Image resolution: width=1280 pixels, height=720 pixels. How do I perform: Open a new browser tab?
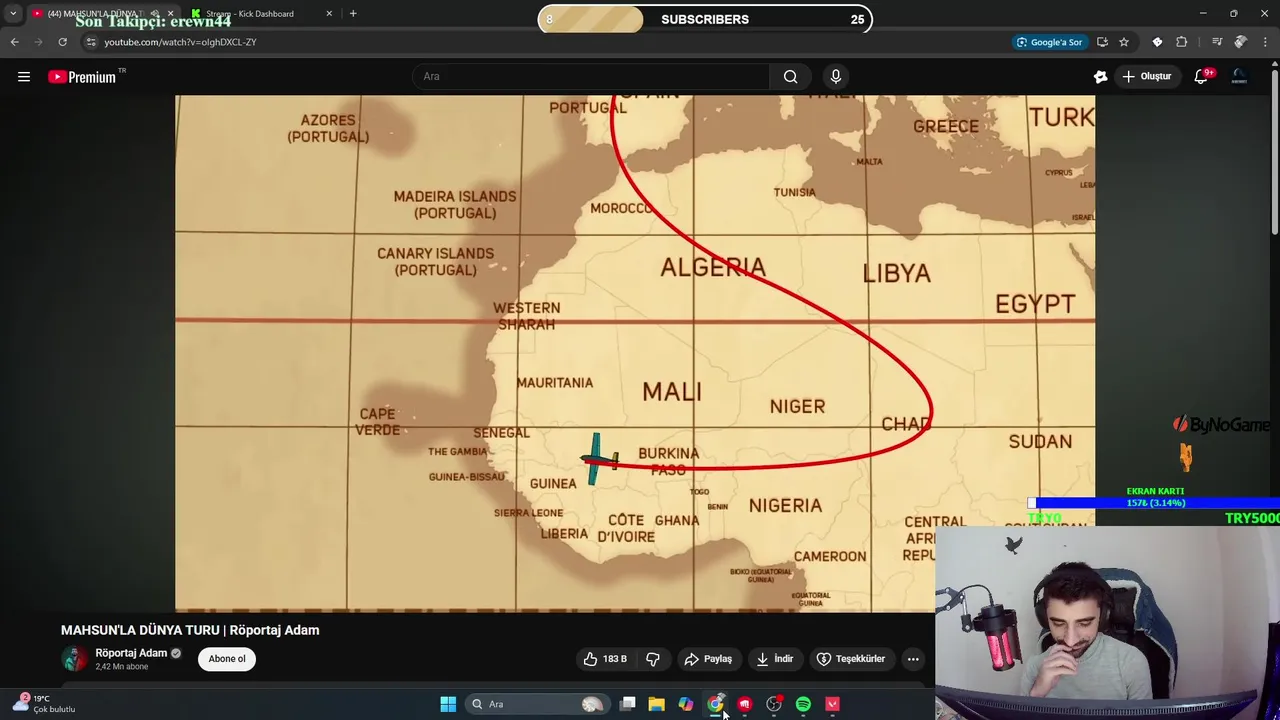click(353, 14)
